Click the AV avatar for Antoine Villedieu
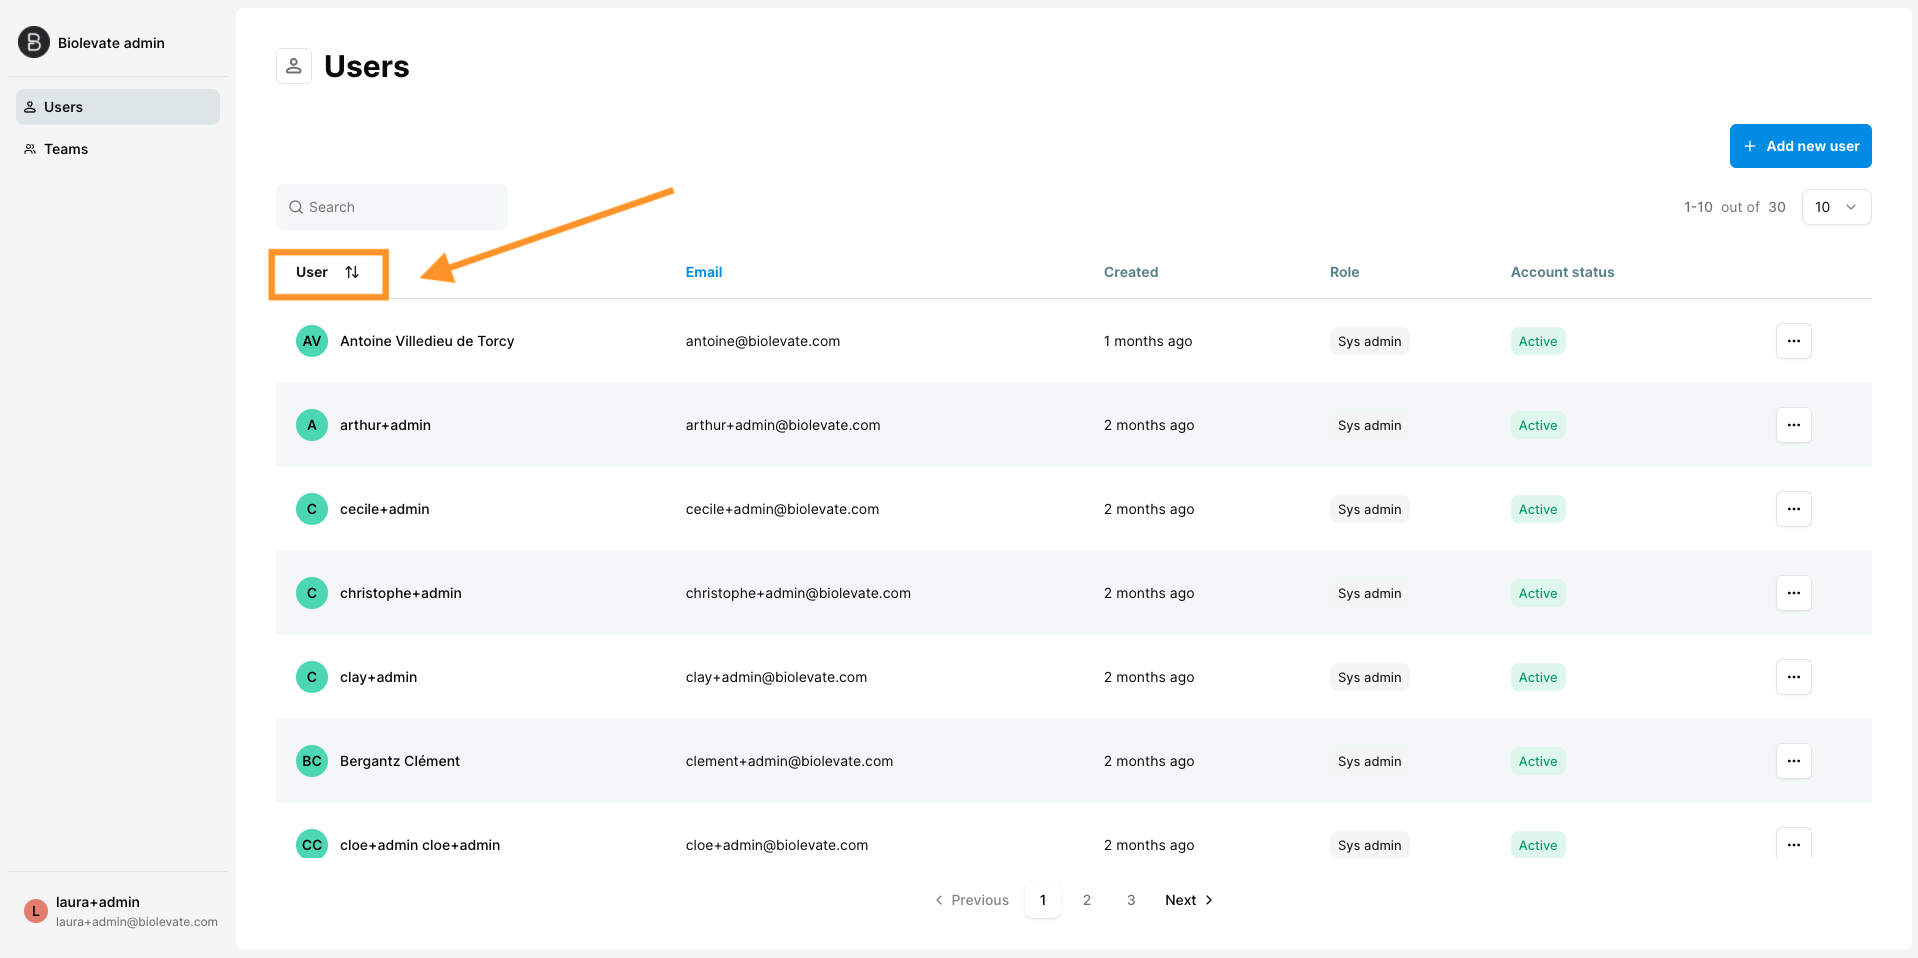This screenshot has height=958, width=1918. tap(312, 341)
